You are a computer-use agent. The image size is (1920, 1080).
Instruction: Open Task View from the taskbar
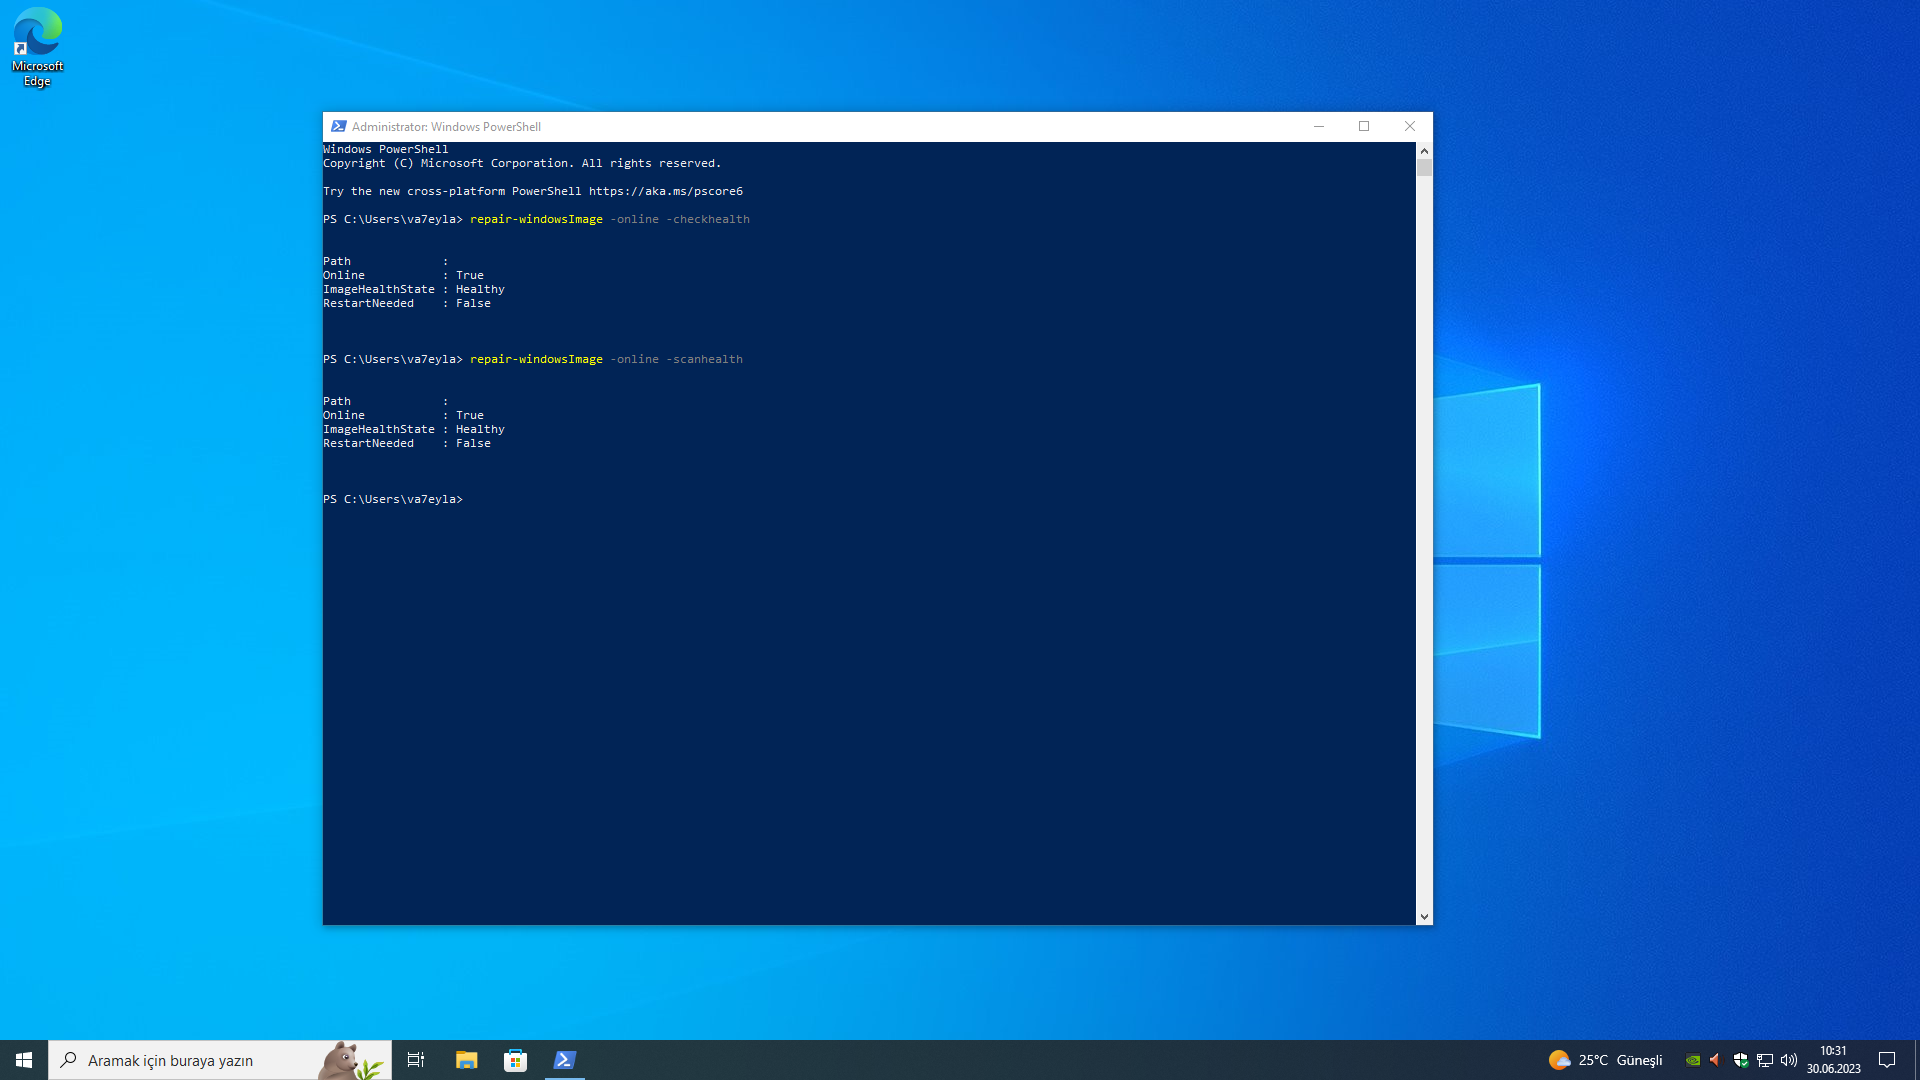(416, 1060)
